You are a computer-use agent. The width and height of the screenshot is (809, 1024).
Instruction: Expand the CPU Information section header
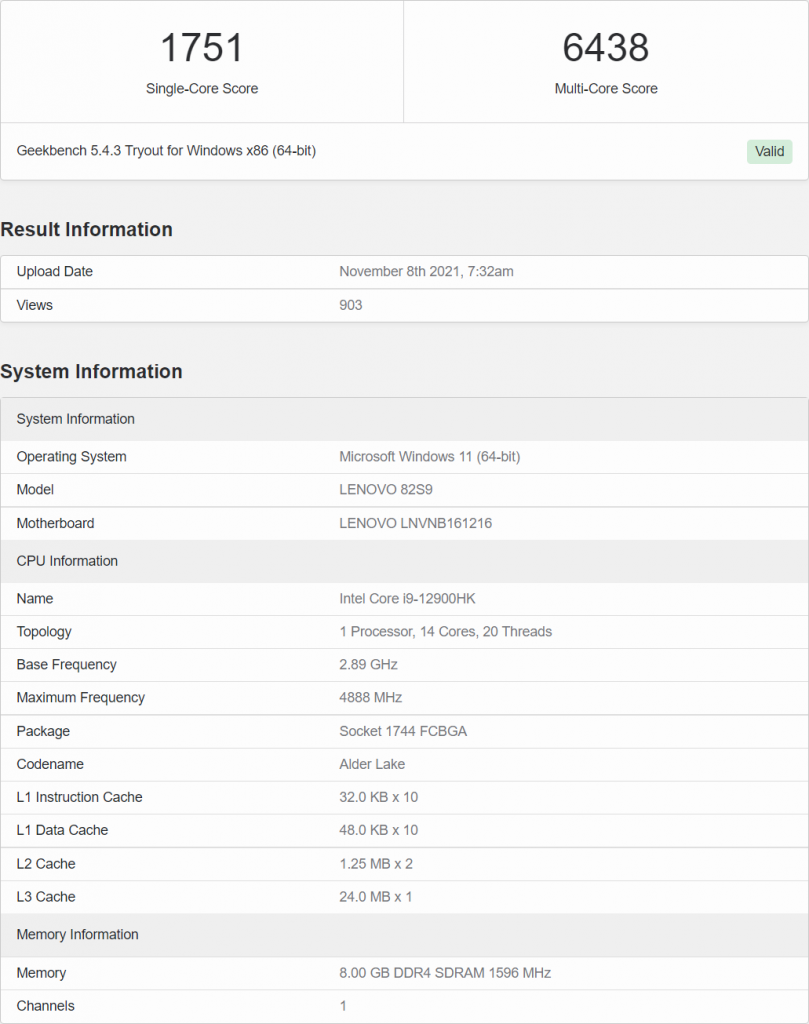coord(66,561)
